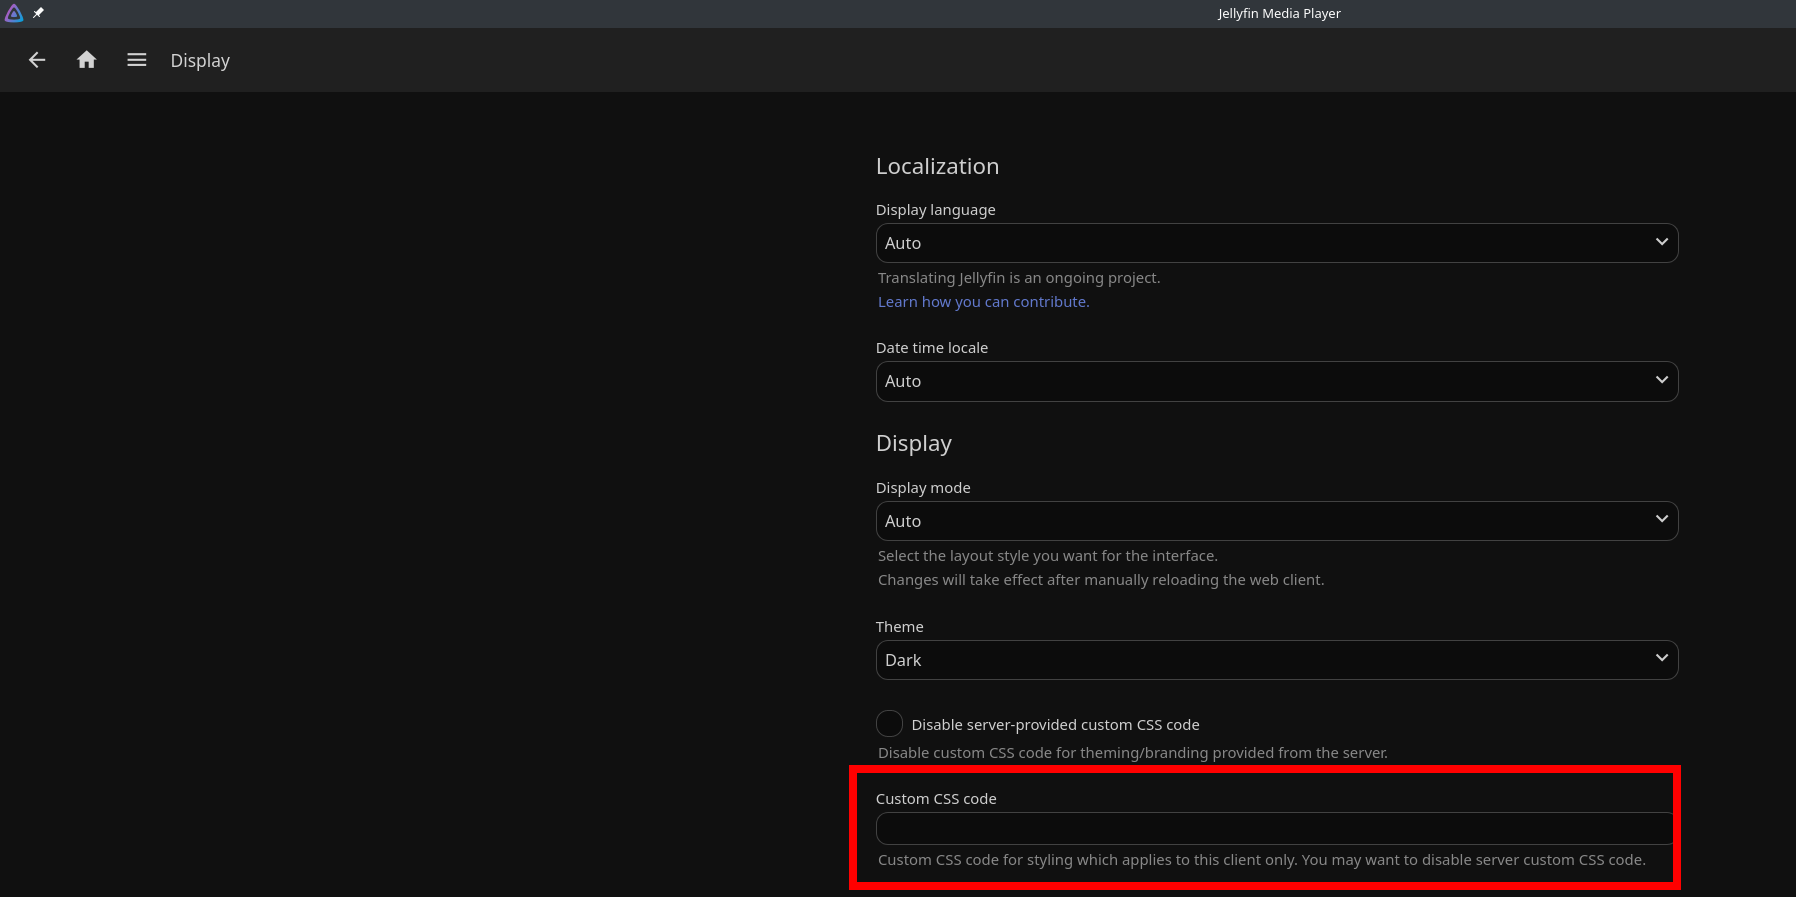Click chevron arrow of Date time locale
The width and height of the screenshot is (1796, 897).
click(x=1661, y=380)
